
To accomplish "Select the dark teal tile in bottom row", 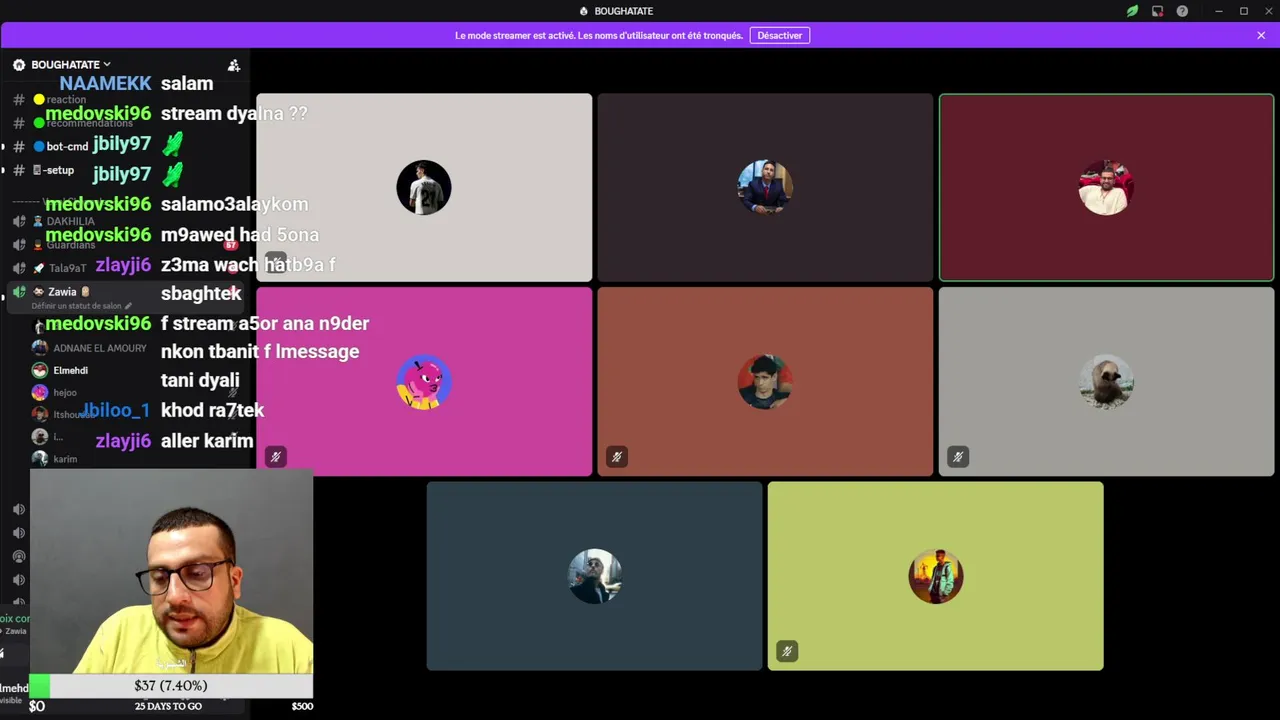I will click(x=594, y=576).
